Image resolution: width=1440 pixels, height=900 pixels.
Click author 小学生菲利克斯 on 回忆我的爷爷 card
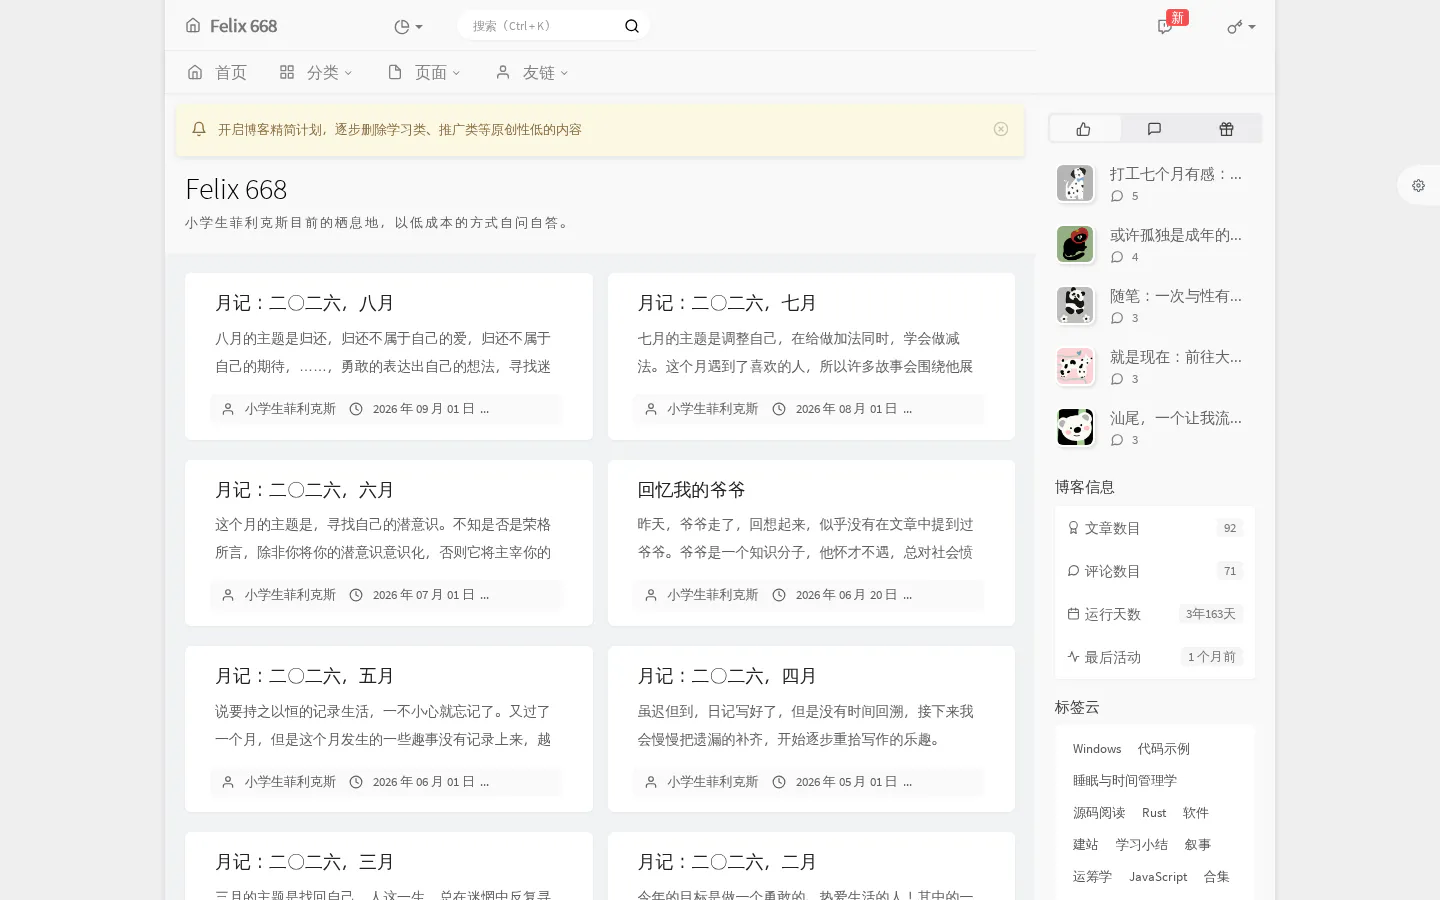(713, 595)
